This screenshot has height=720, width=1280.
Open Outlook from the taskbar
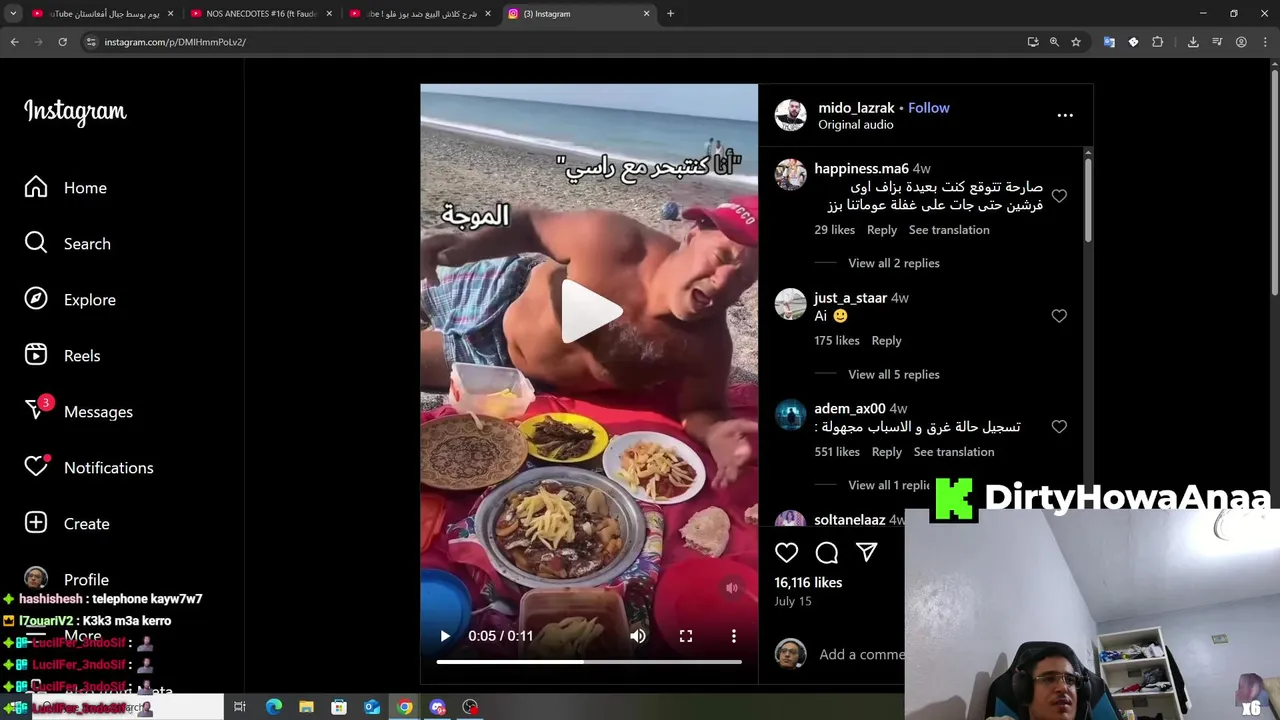point(372,707)
